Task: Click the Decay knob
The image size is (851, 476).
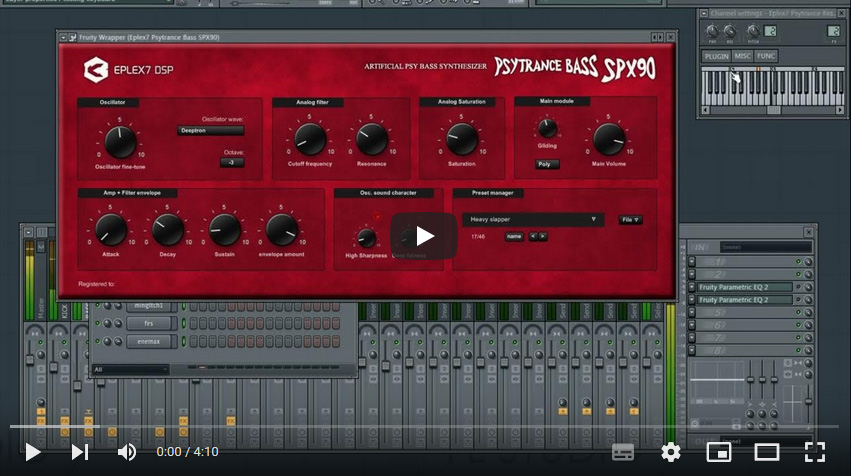Action: pos(168,230)
